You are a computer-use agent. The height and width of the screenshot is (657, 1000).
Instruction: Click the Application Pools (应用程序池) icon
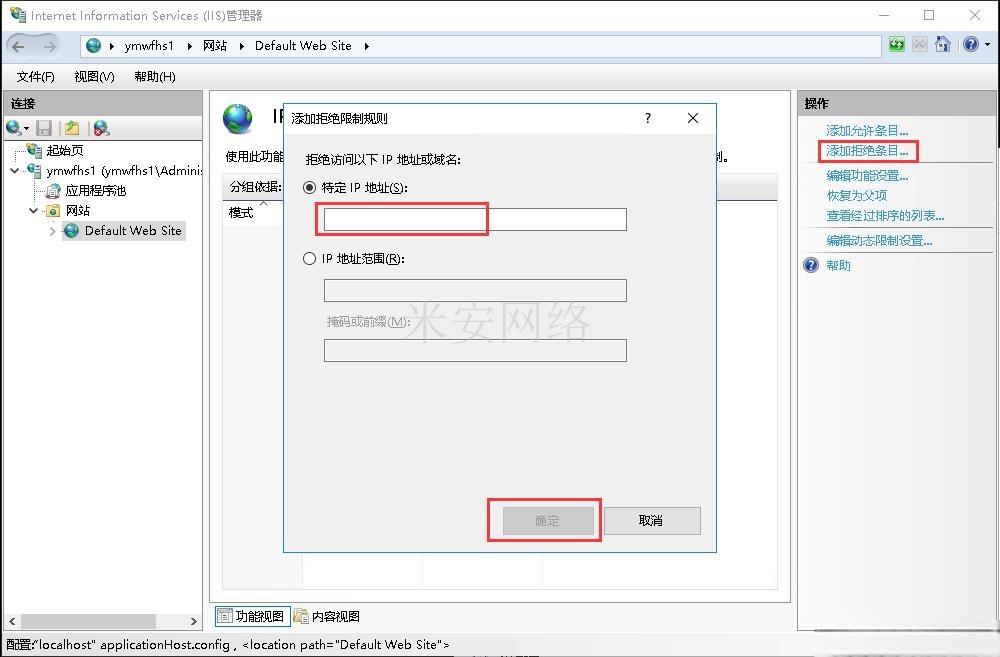53,190
